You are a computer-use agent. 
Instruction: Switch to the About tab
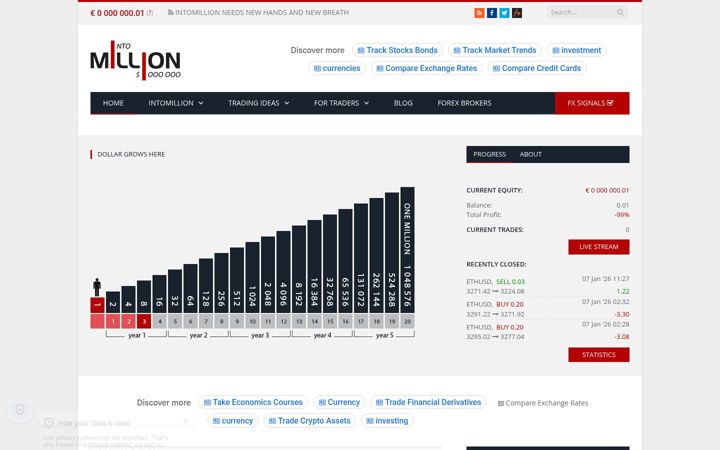point(530,154)
